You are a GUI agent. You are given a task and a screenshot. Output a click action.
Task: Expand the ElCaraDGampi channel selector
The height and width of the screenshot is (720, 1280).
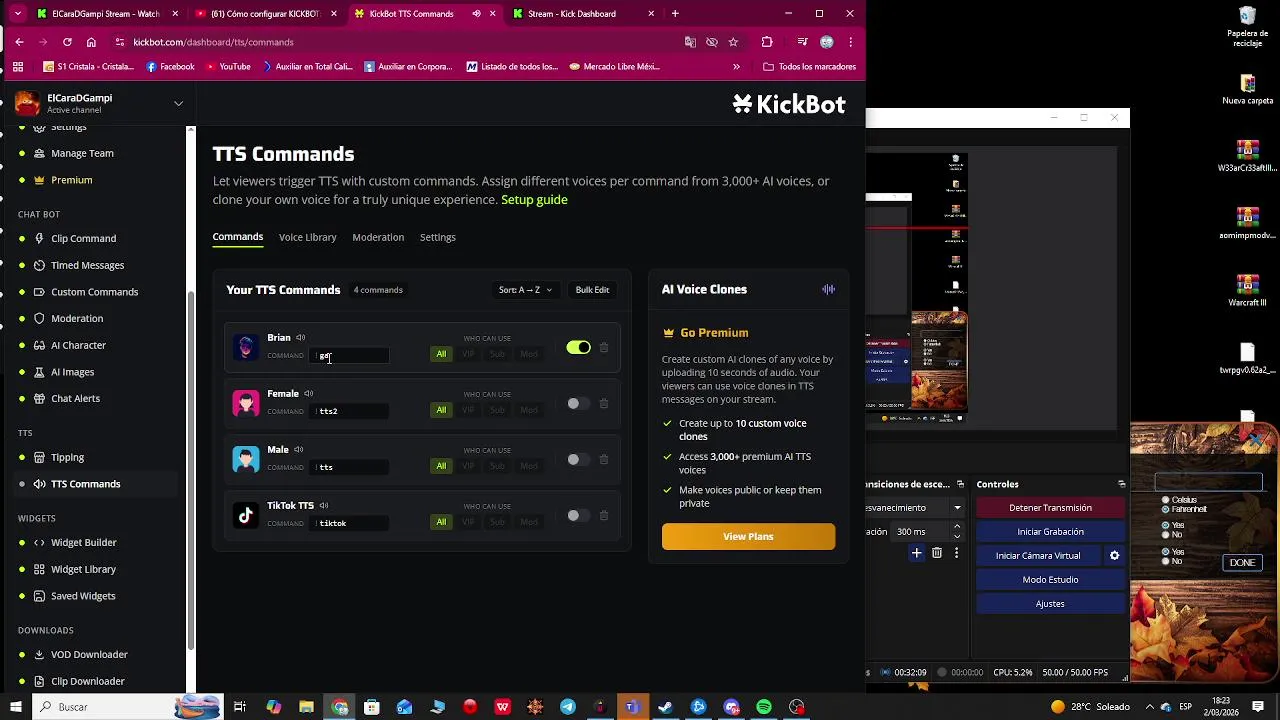point(178,103)
